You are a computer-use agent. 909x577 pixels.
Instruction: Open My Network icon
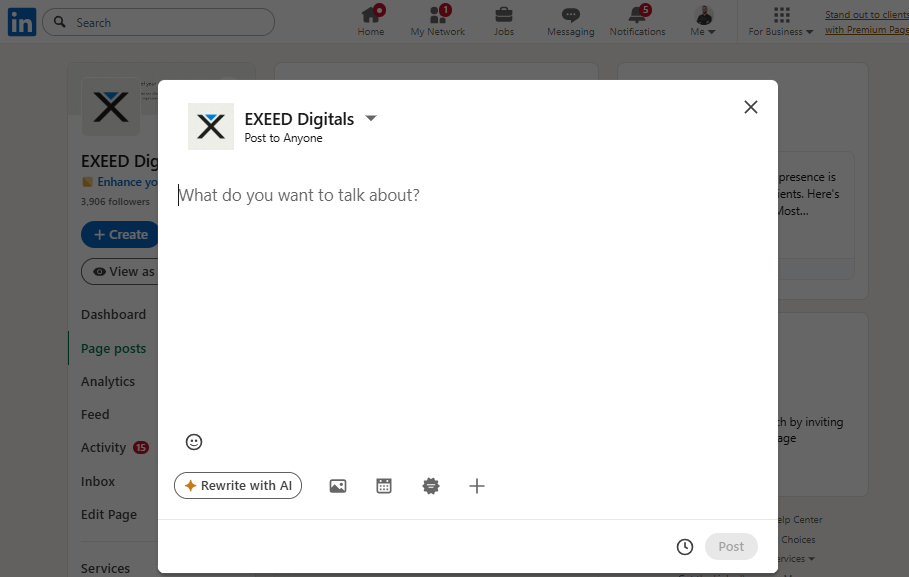point(438,21)
